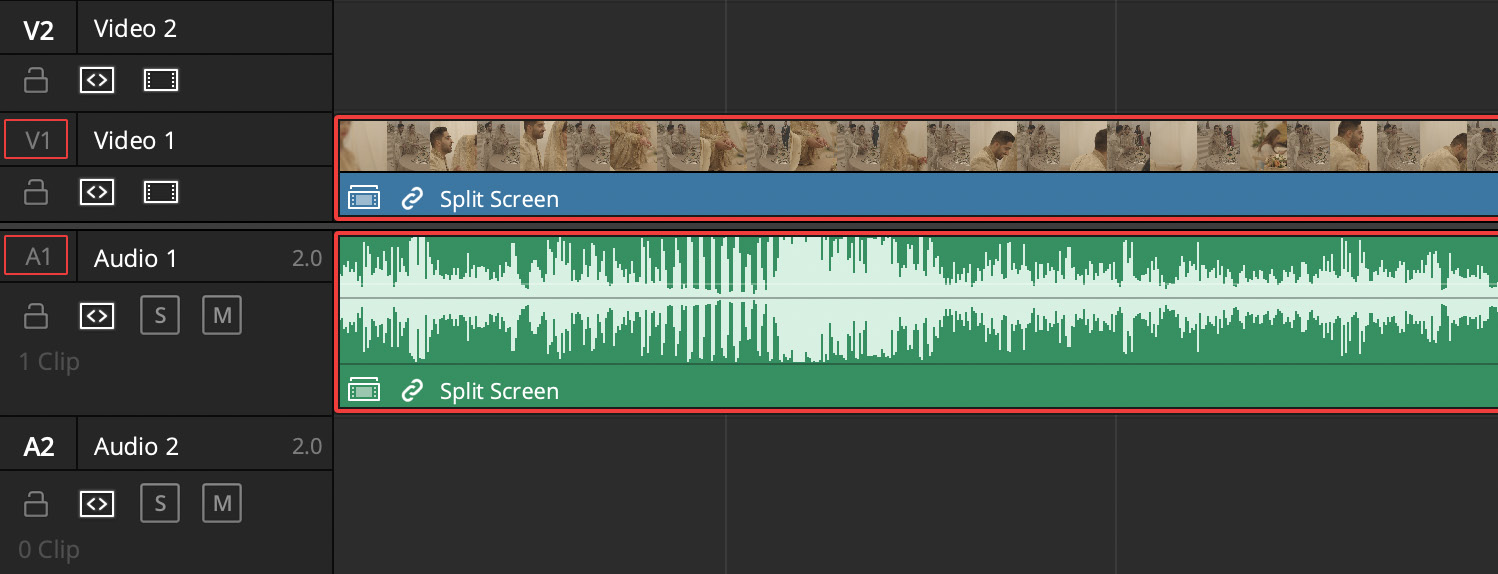Toggle auto track selector on Video 2
Image resolution: width=1498 pixels, height=574 pixels.
97,81
